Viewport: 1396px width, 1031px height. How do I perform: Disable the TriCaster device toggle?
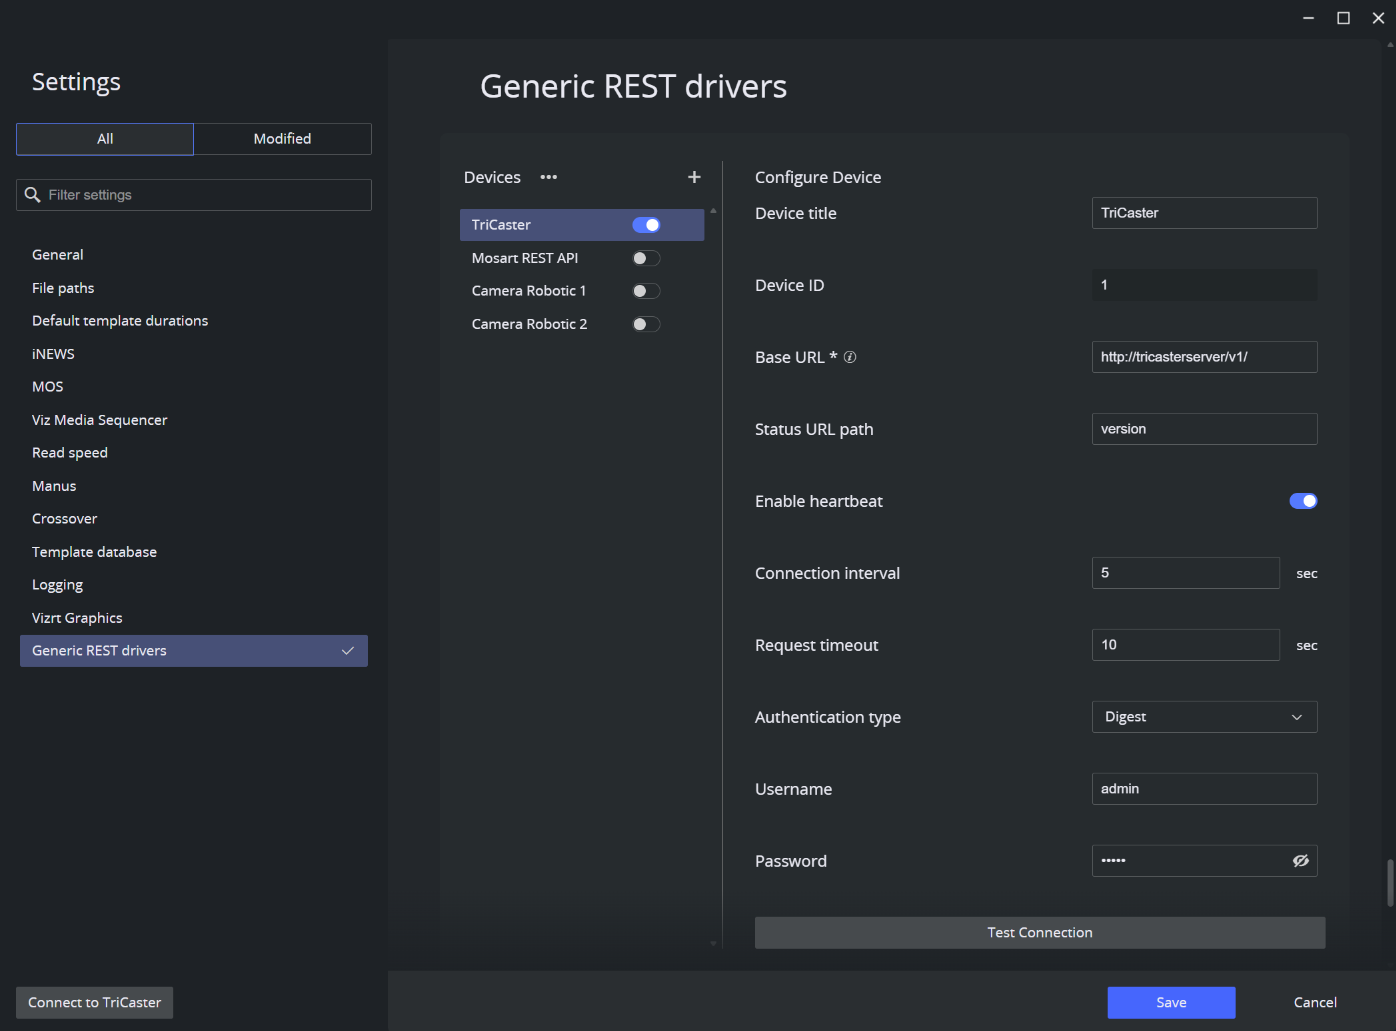(x=646, y=225)
